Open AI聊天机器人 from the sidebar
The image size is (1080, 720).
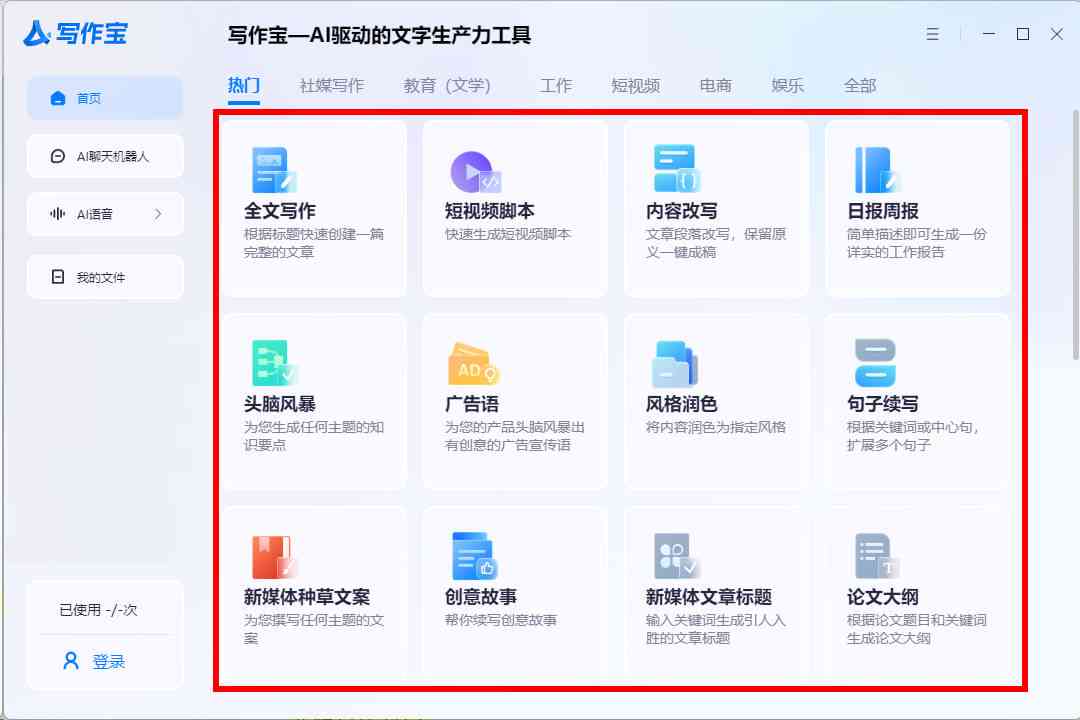point(105,156)
